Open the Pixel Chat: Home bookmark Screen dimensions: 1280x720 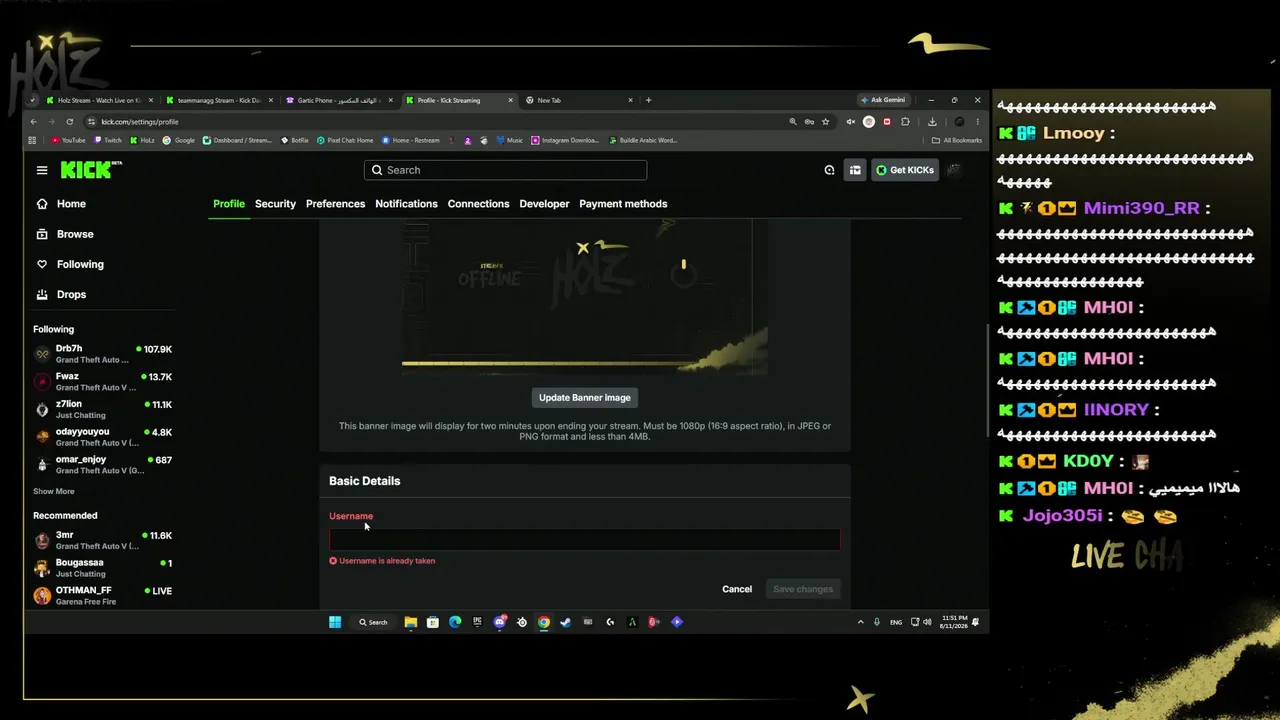coord(345,140)
